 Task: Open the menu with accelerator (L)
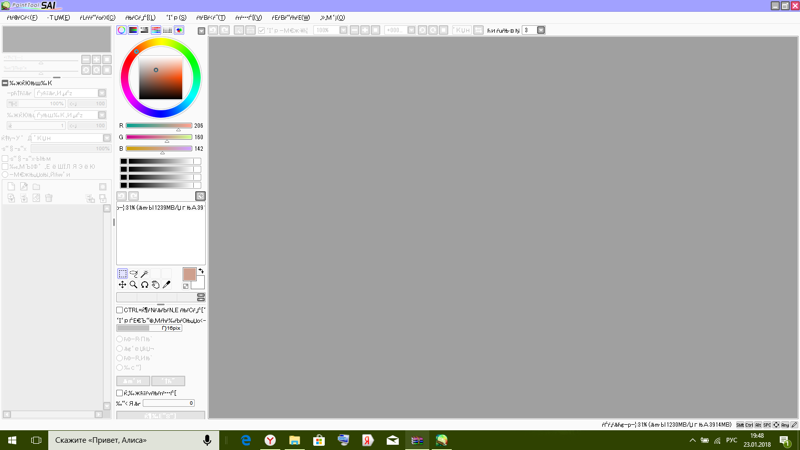coord(140,17)
